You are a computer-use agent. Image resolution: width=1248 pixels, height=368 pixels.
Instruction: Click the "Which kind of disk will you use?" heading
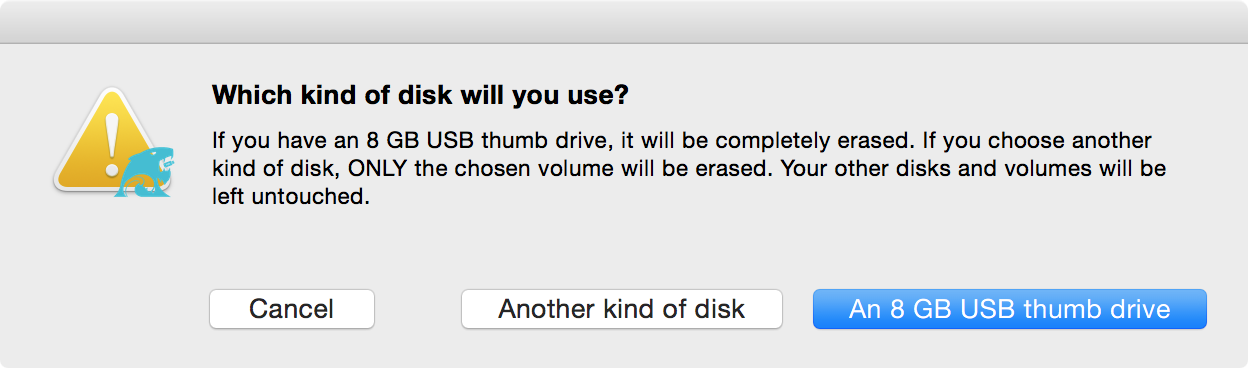(x=421, y=96)
